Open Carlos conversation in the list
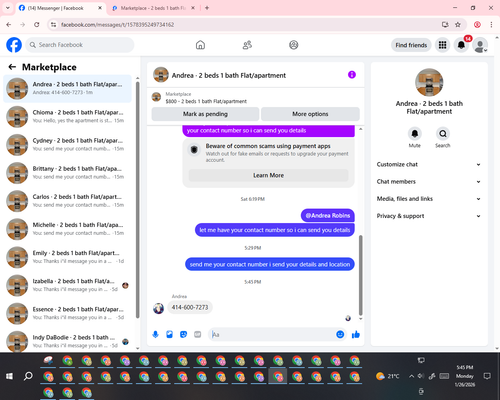The height and width of the screenshot is (400, 500). click(67, 201)
